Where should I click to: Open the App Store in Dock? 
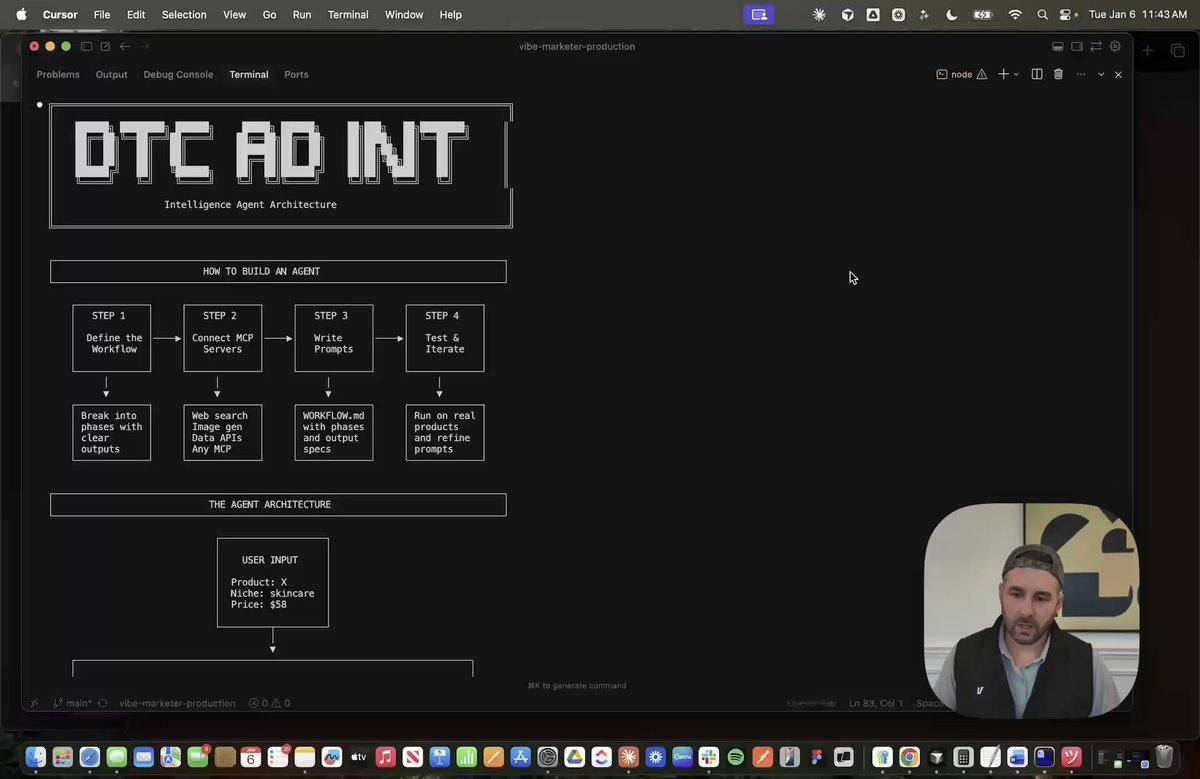pos(520,757)
